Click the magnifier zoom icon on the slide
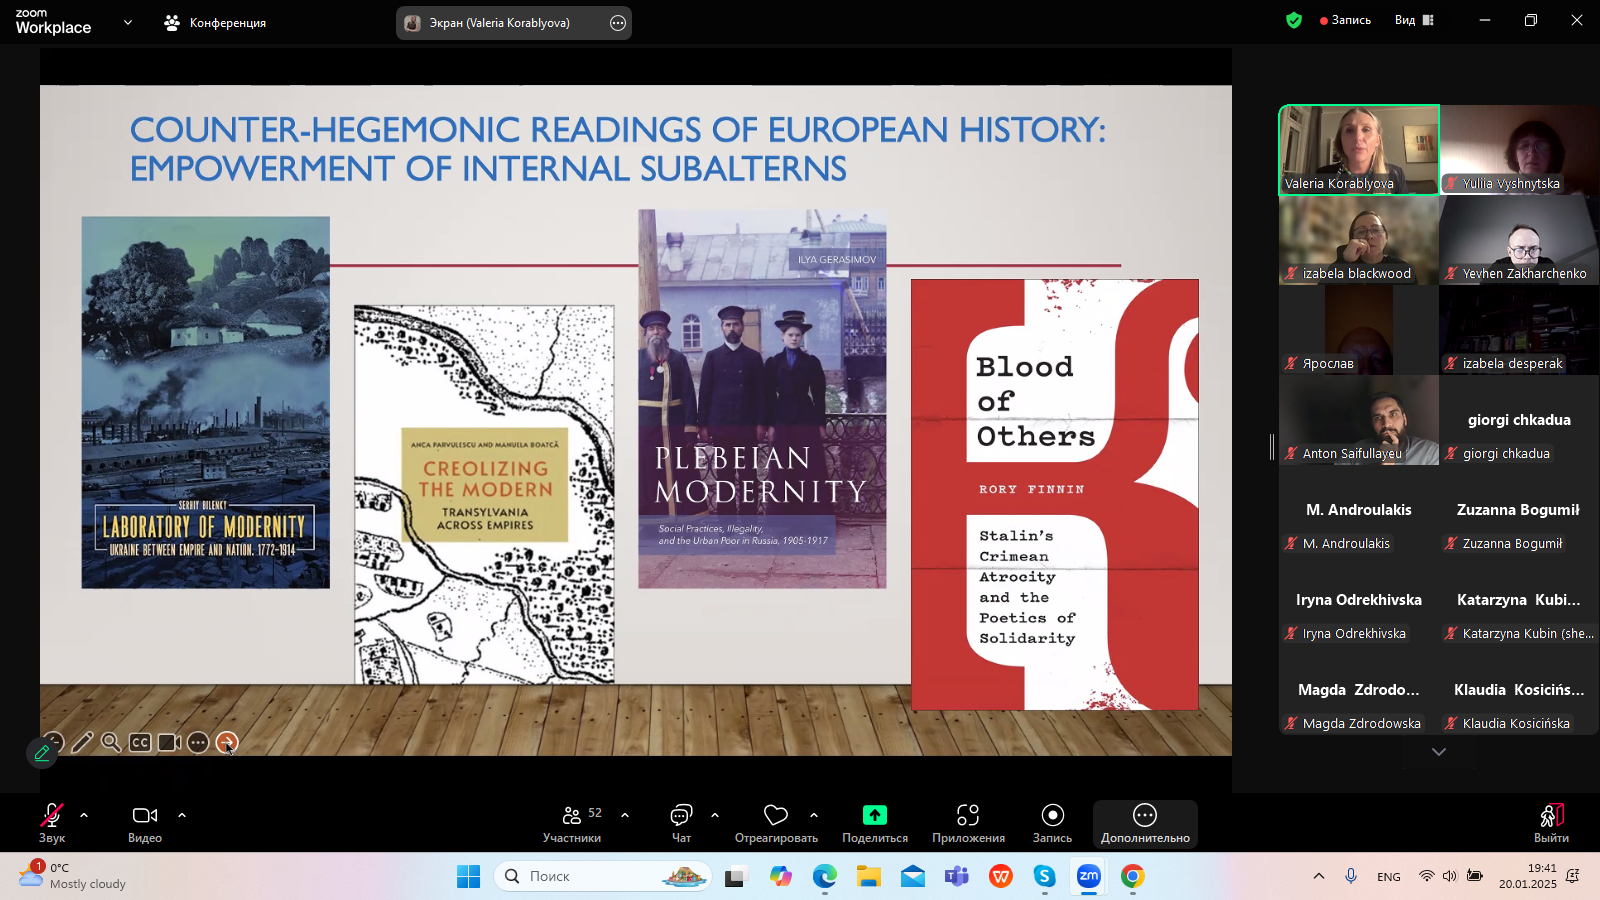The height and width of the screenshot is (900, 1600). (111, 742)
